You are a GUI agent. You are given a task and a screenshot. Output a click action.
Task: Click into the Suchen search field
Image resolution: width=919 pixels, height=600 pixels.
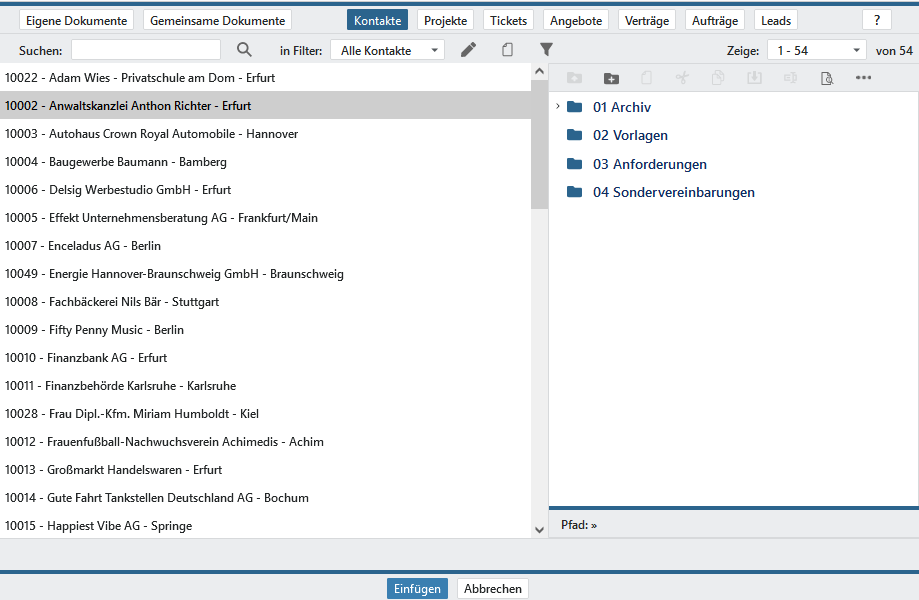coord(146,50)
